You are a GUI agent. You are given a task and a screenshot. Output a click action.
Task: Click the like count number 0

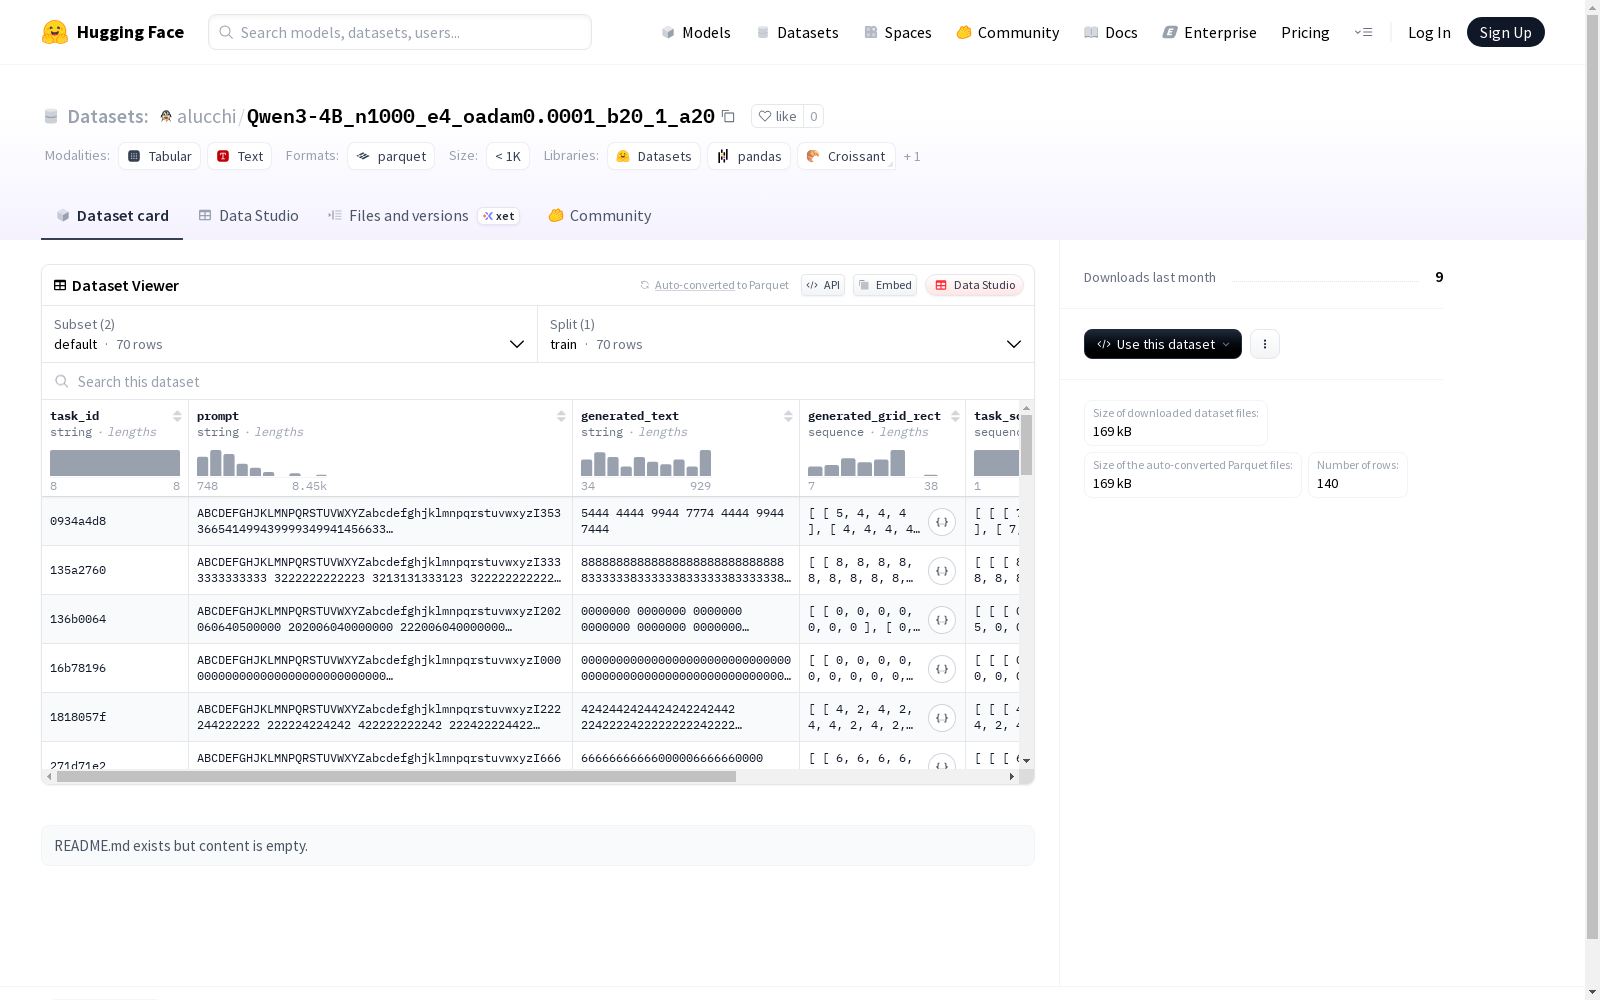click(x=814, y=116)
